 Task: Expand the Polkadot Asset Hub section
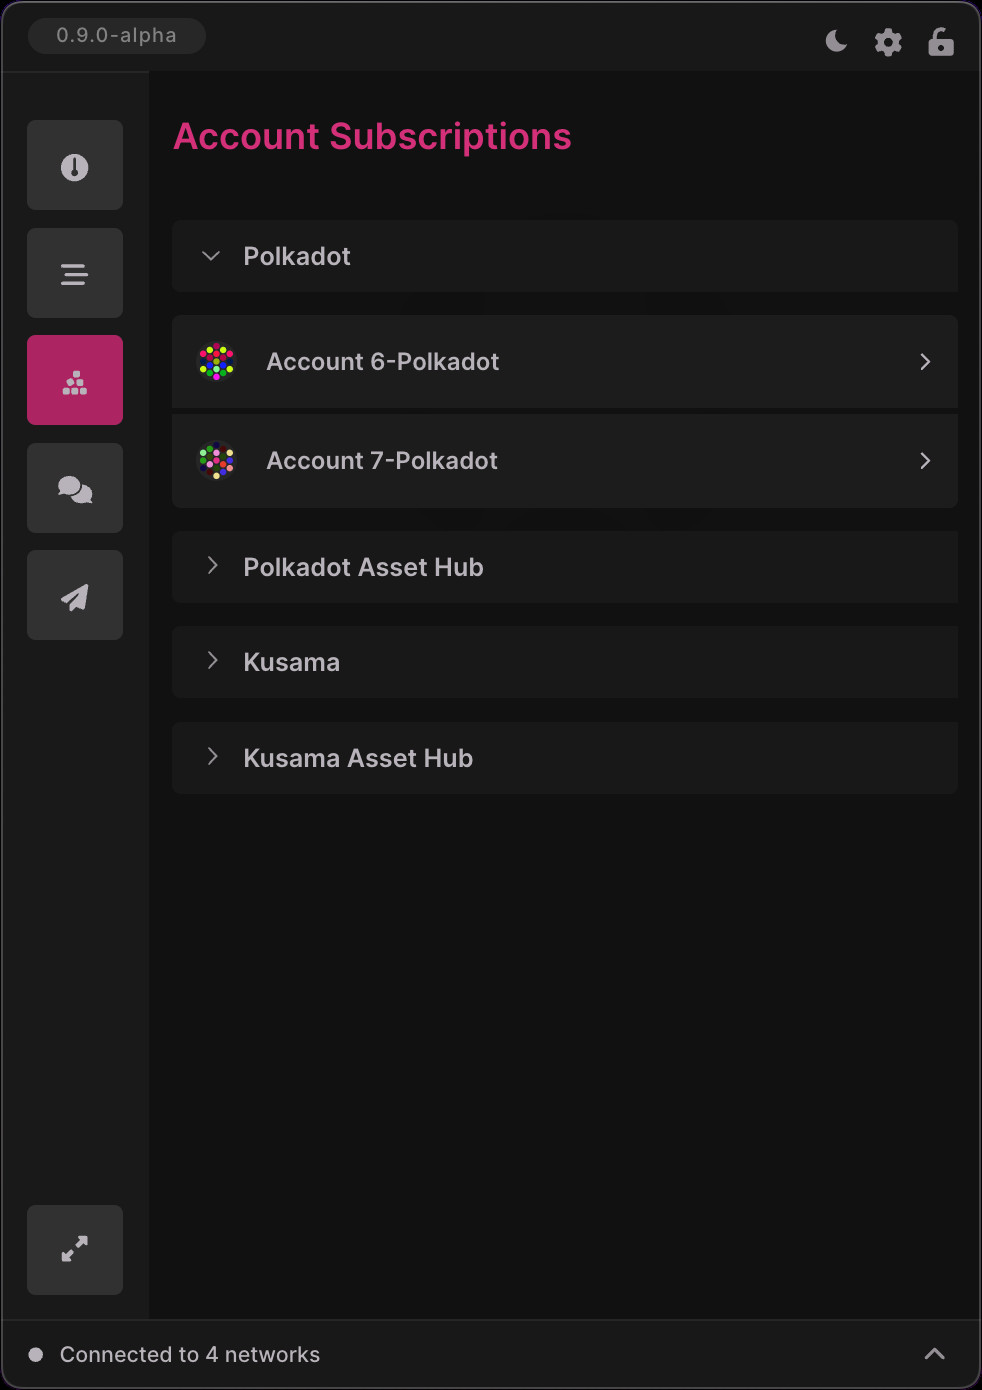coord(565,567)
